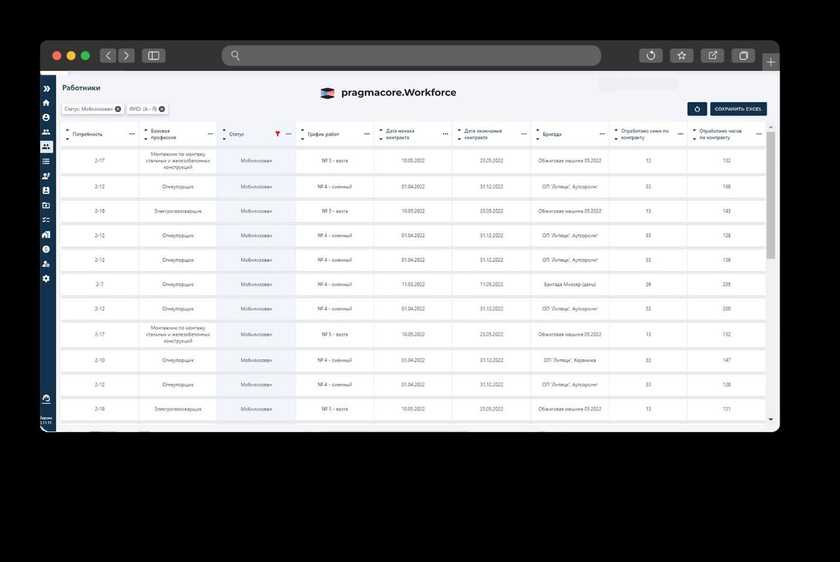
Task: Open the settings gear in sidebar
Action: pyautogui.click(x=46, y=278)
